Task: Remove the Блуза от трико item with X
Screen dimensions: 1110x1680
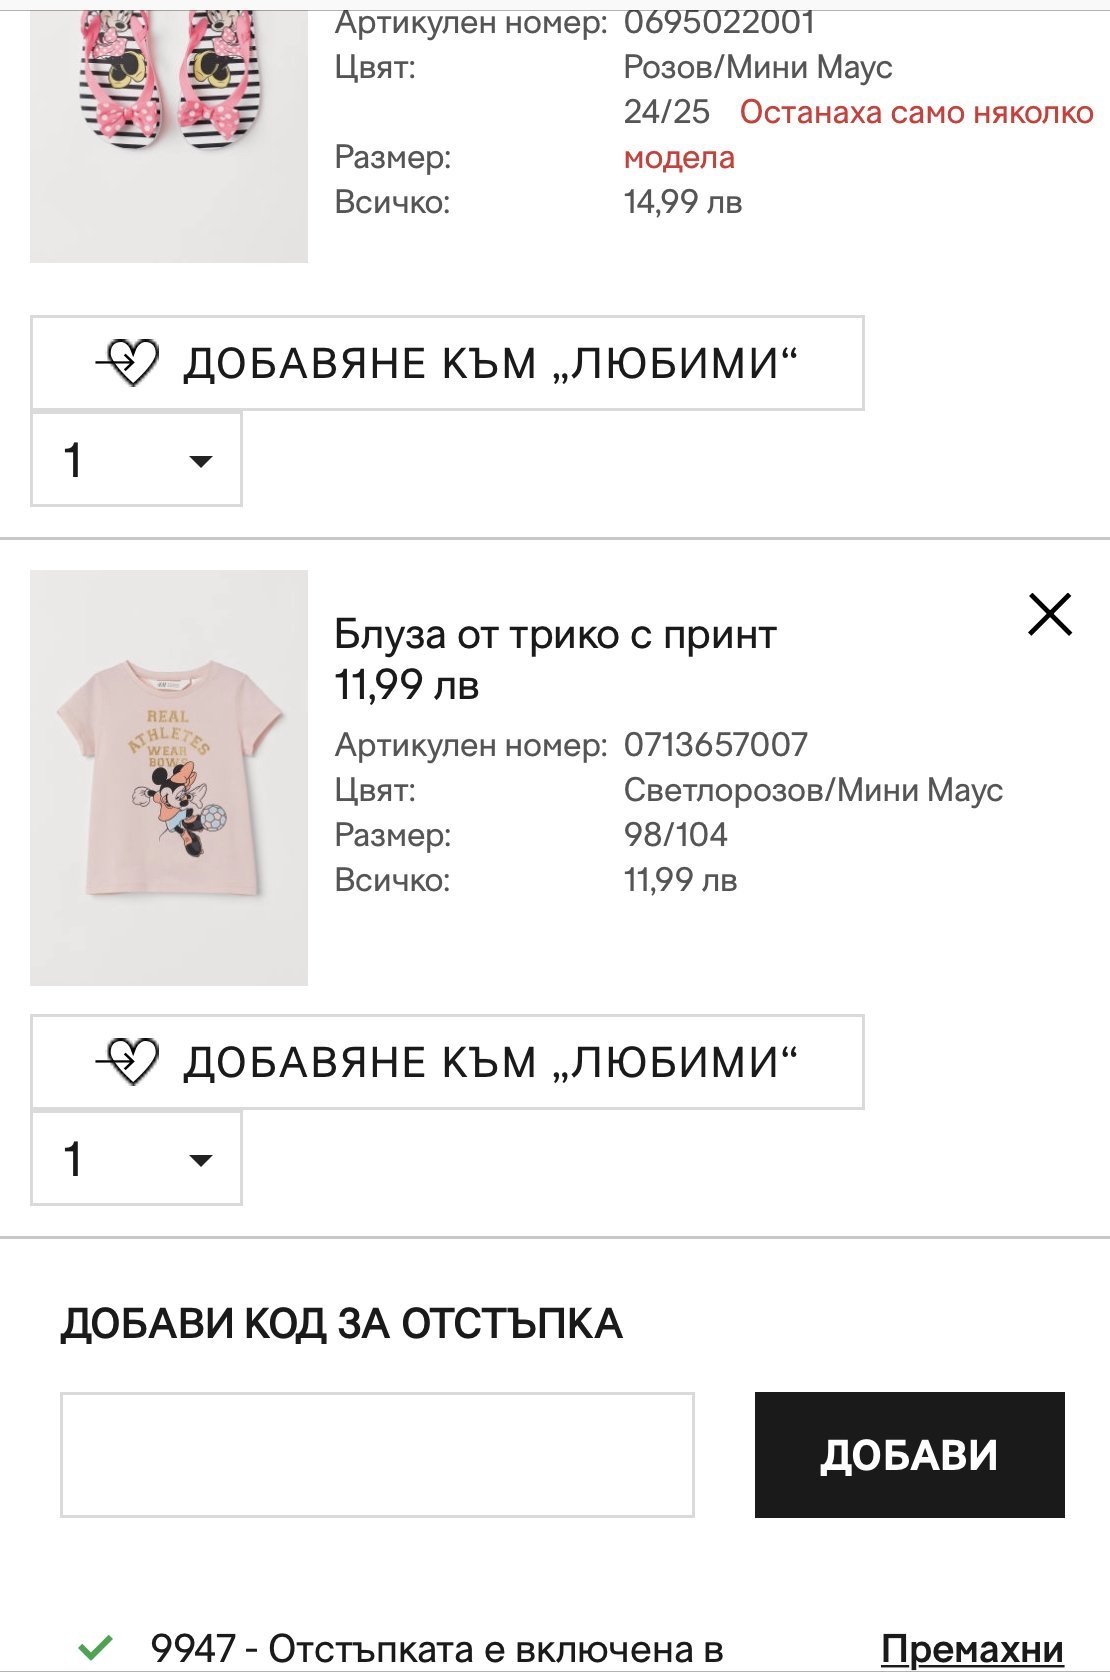Action: point(1049,614)
